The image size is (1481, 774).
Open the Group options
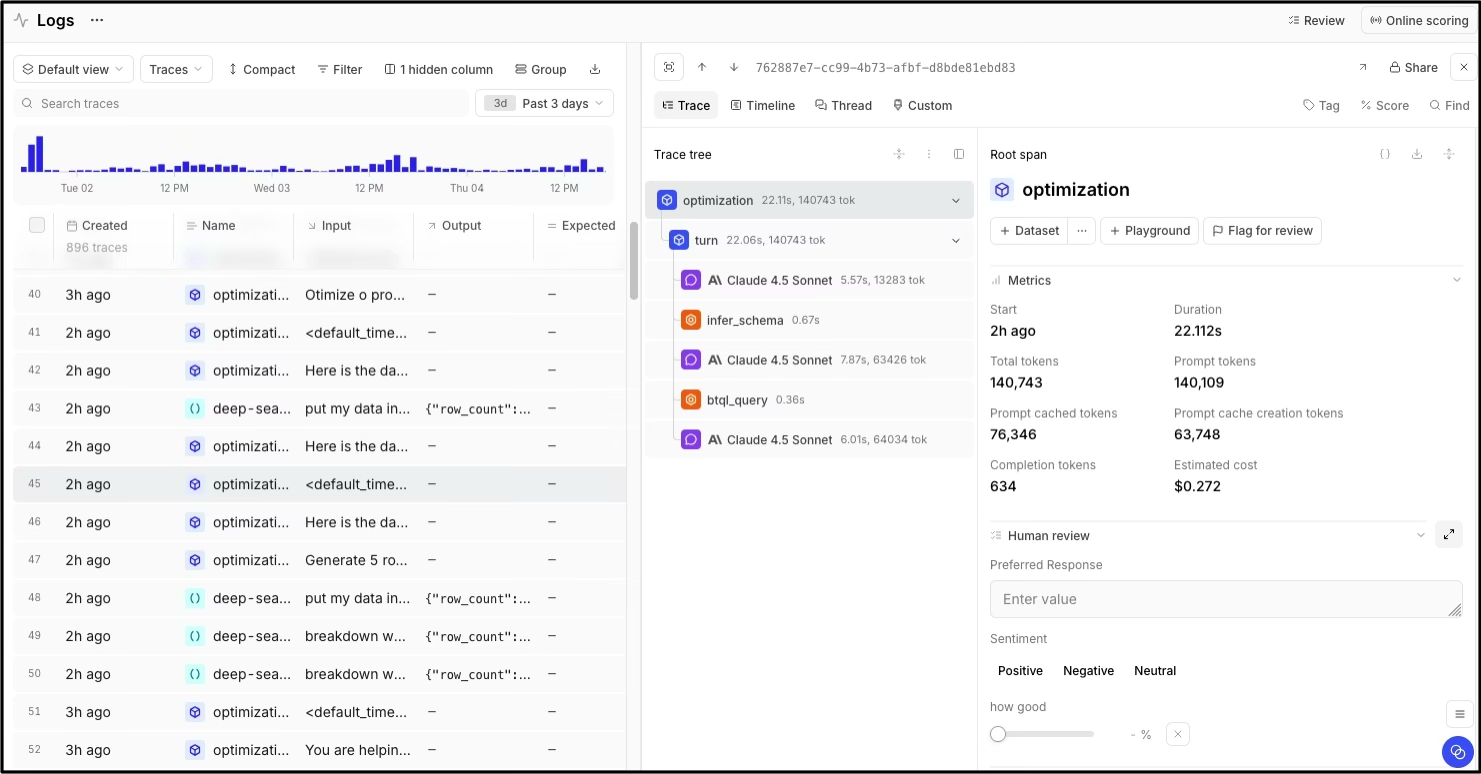(541, 69)
